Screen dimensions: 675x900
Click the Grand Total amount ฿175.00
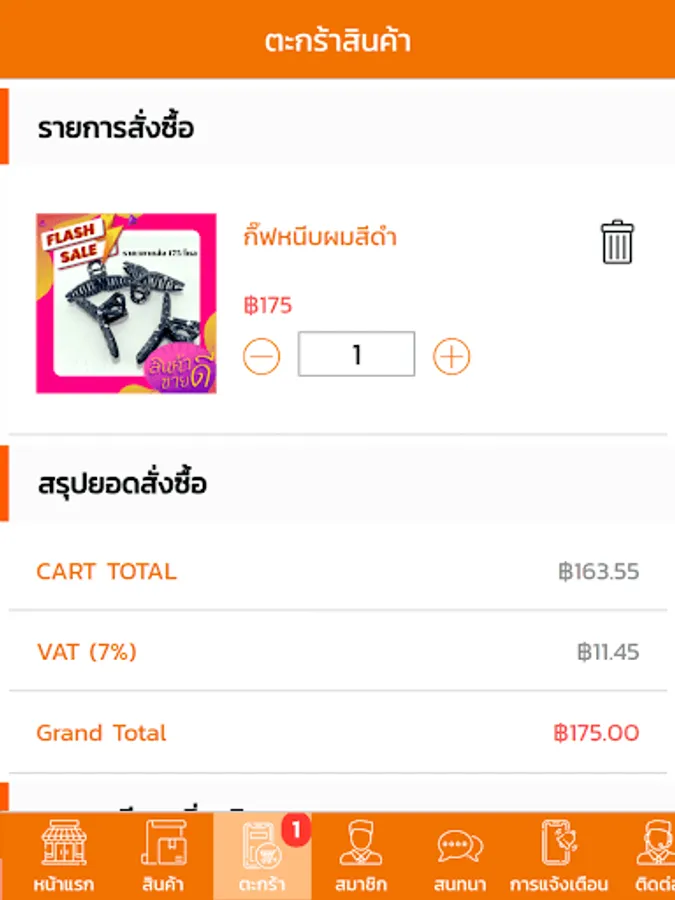pos(596,733)
